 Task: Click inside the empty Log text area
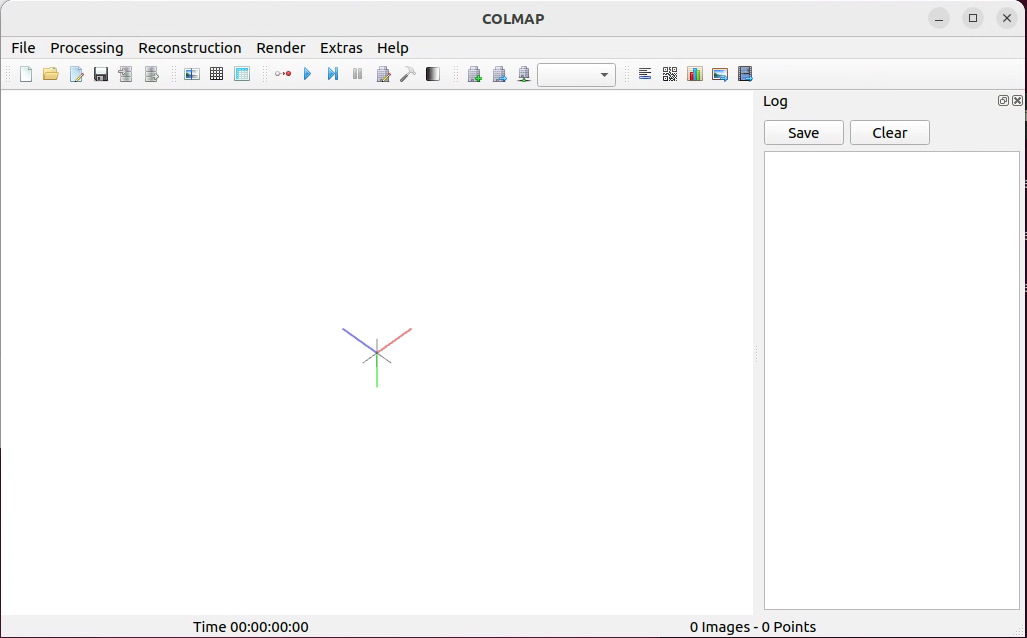pyautogui.click(x=891, y=380)
